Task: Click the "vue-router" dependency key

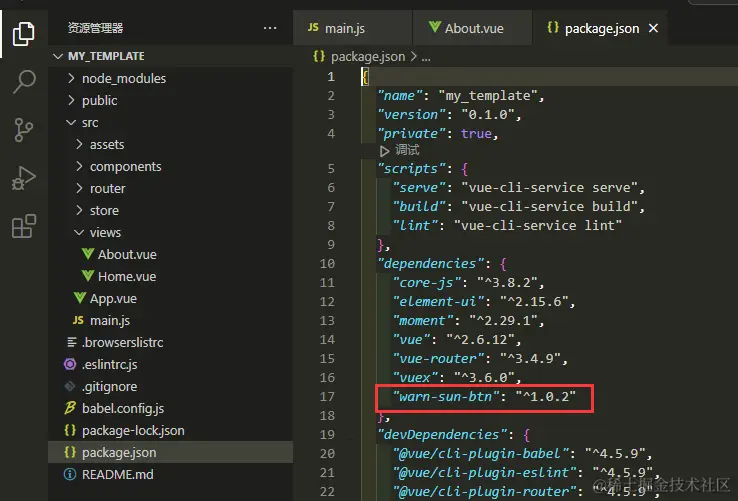Action: click(439, 358)
